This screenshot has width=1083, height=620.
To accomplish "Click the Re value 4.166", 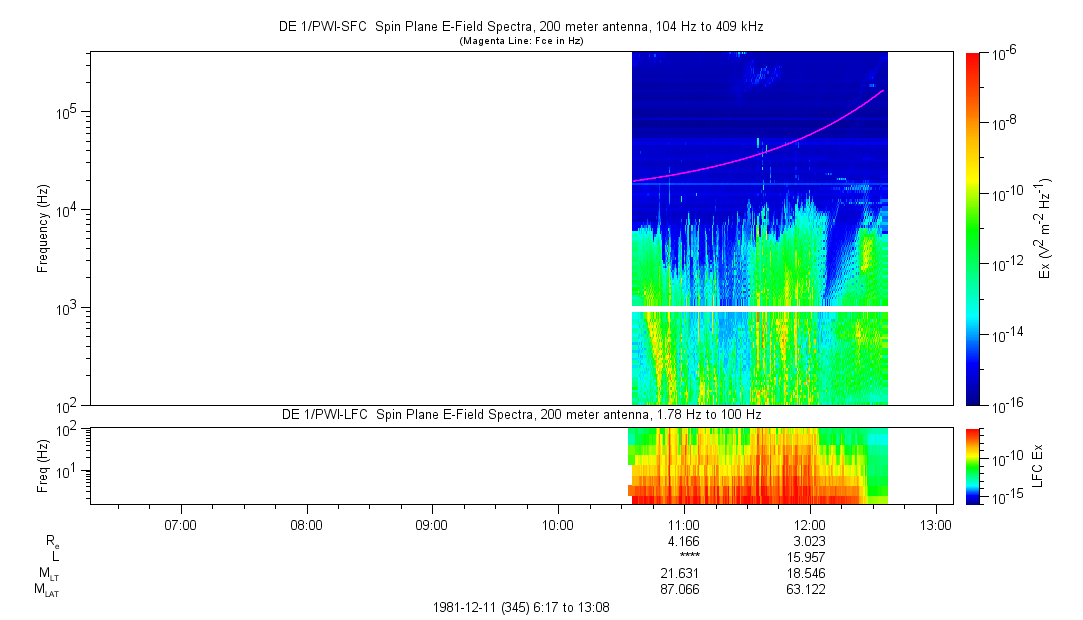I will 683,541.
